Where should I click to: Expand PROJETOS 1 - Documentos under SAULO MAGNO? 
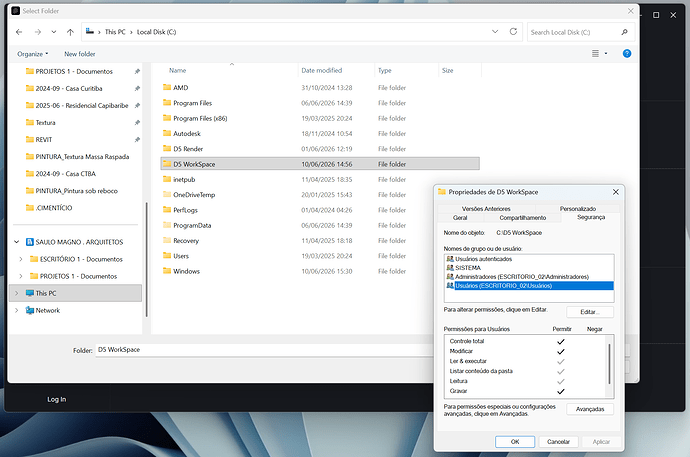21,276
